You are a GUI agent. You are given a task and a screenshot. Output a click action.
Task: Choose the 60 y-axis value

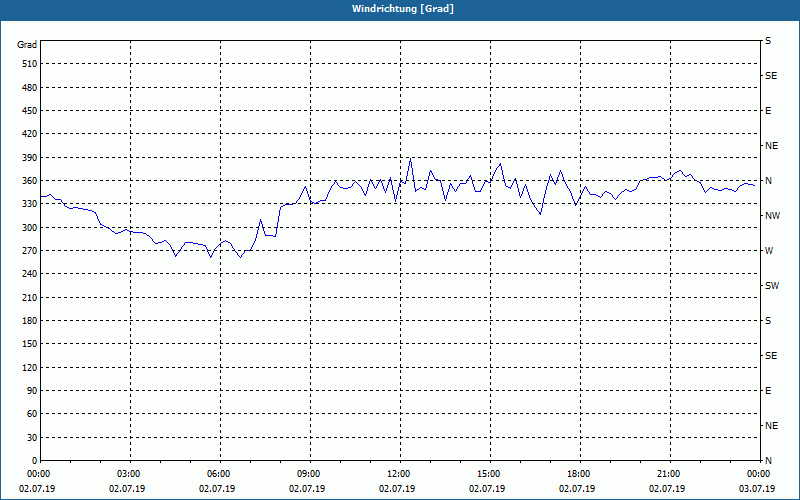[32, 414]
